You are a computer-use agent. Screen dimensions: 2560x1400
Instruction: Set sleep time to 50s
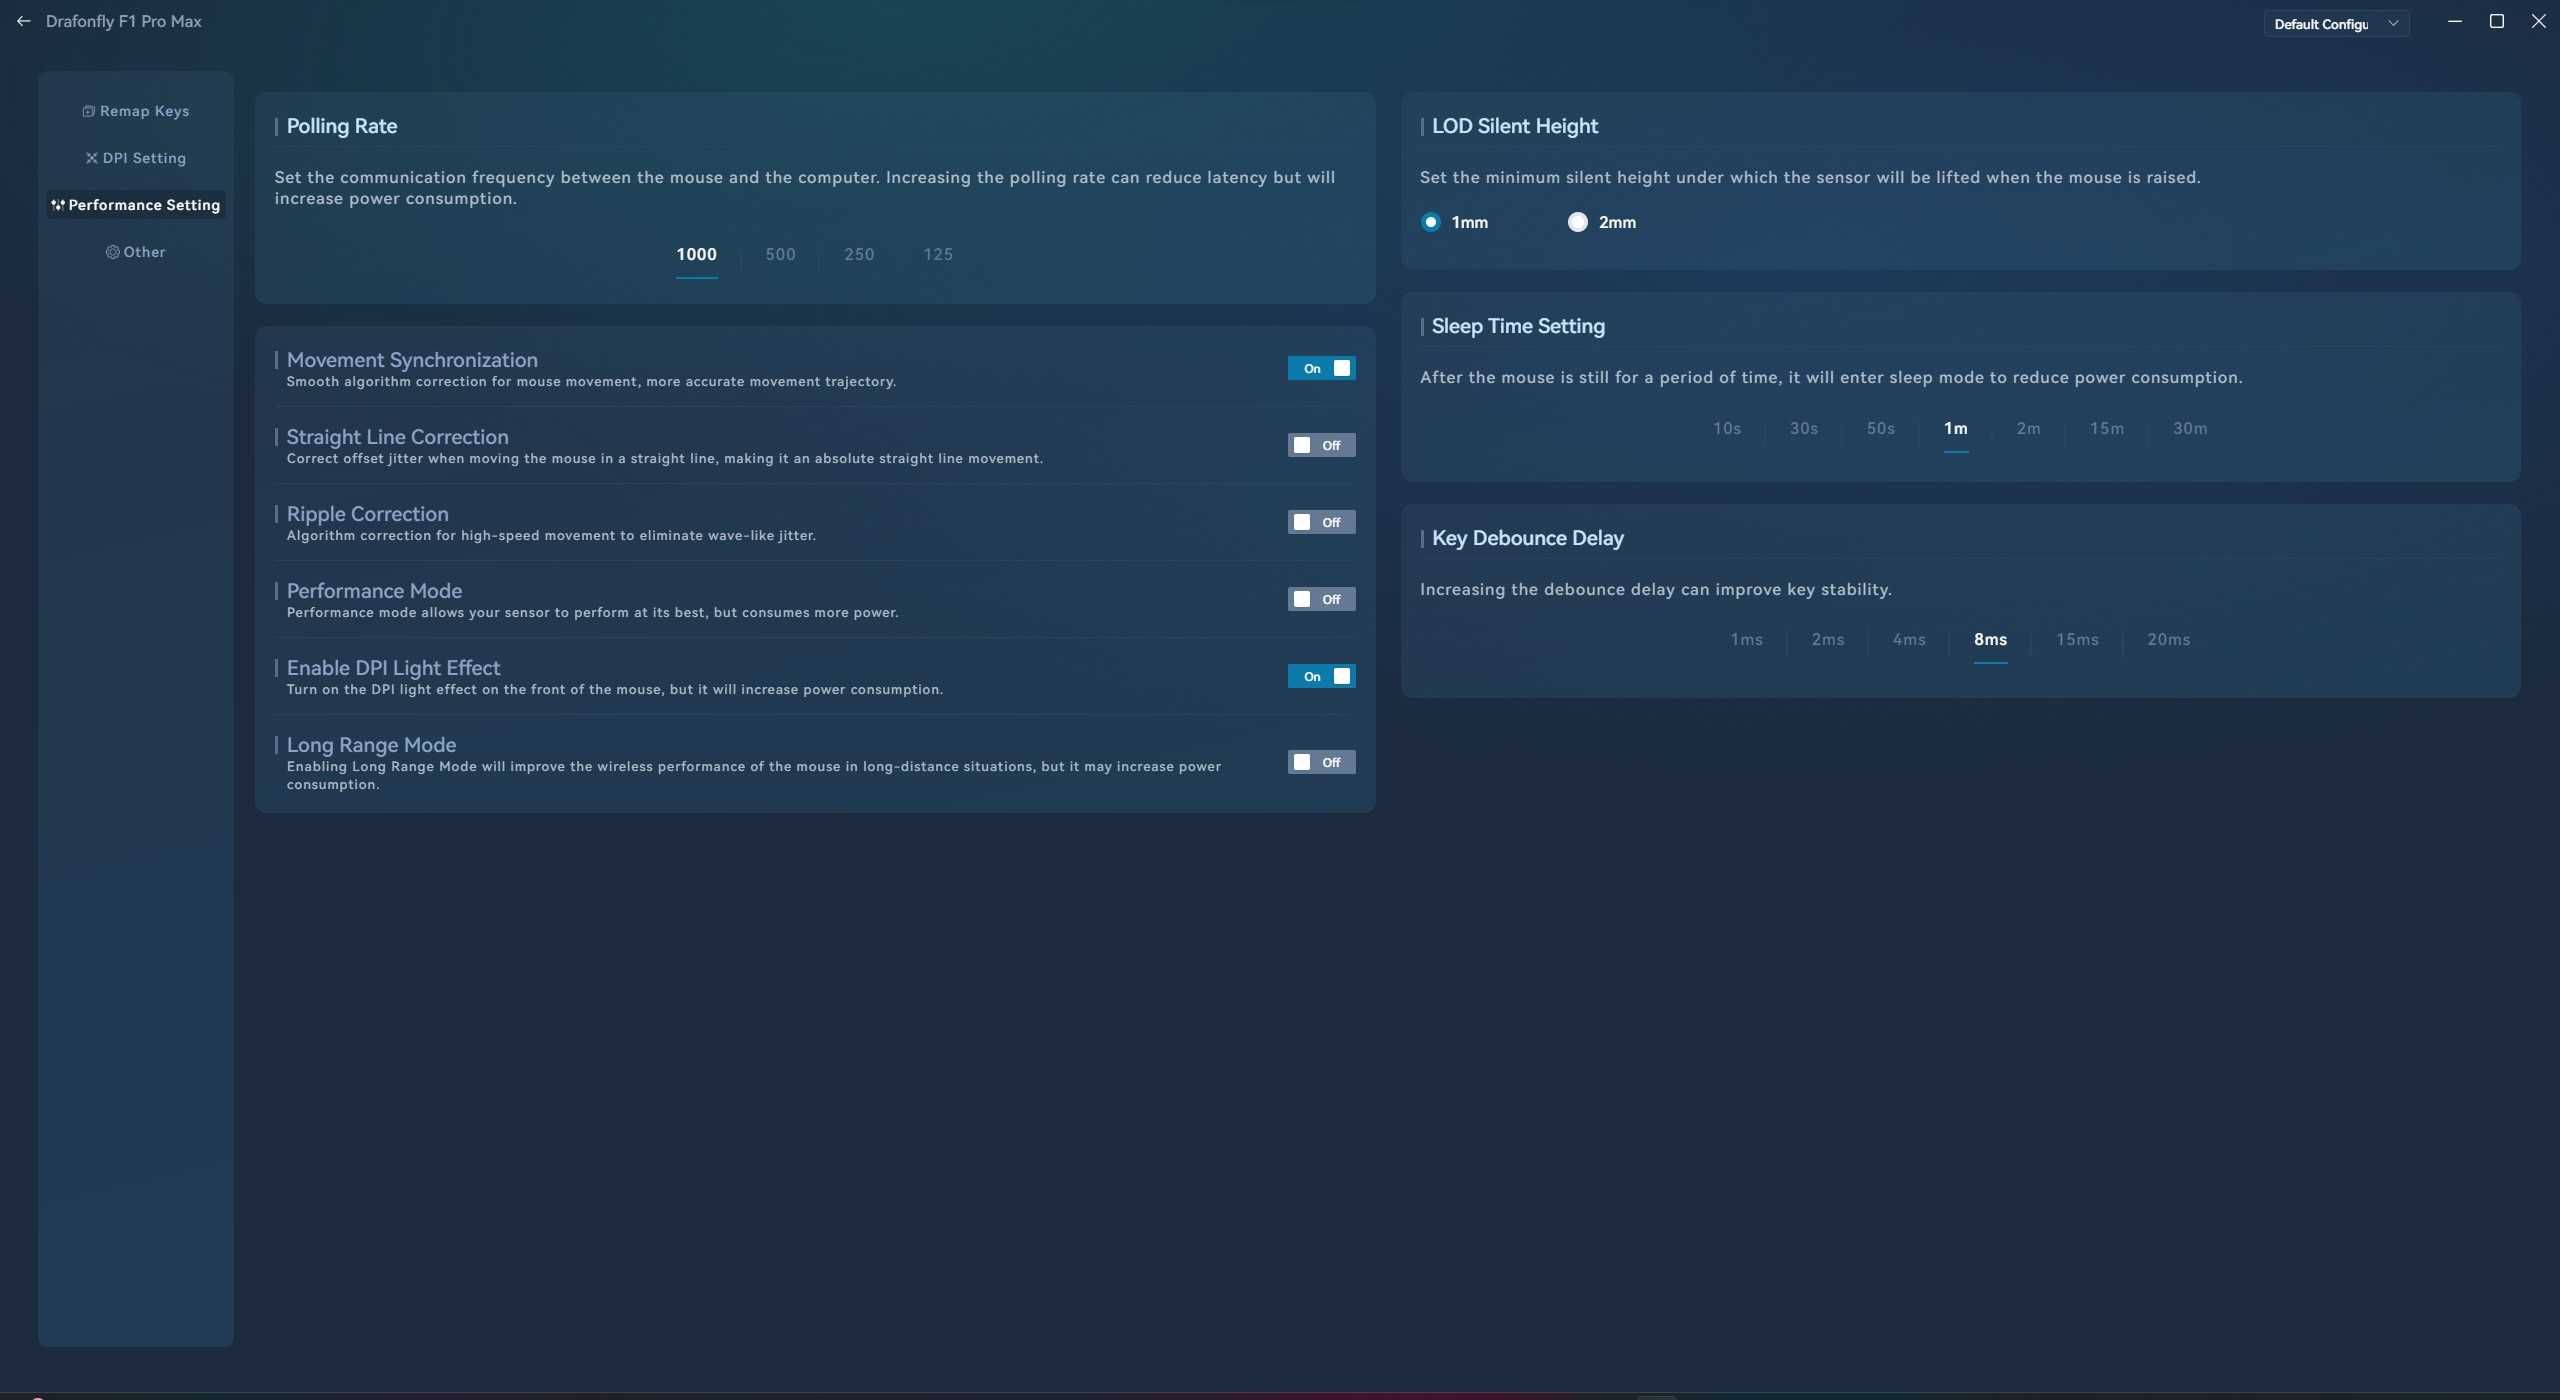point(1881,428)
